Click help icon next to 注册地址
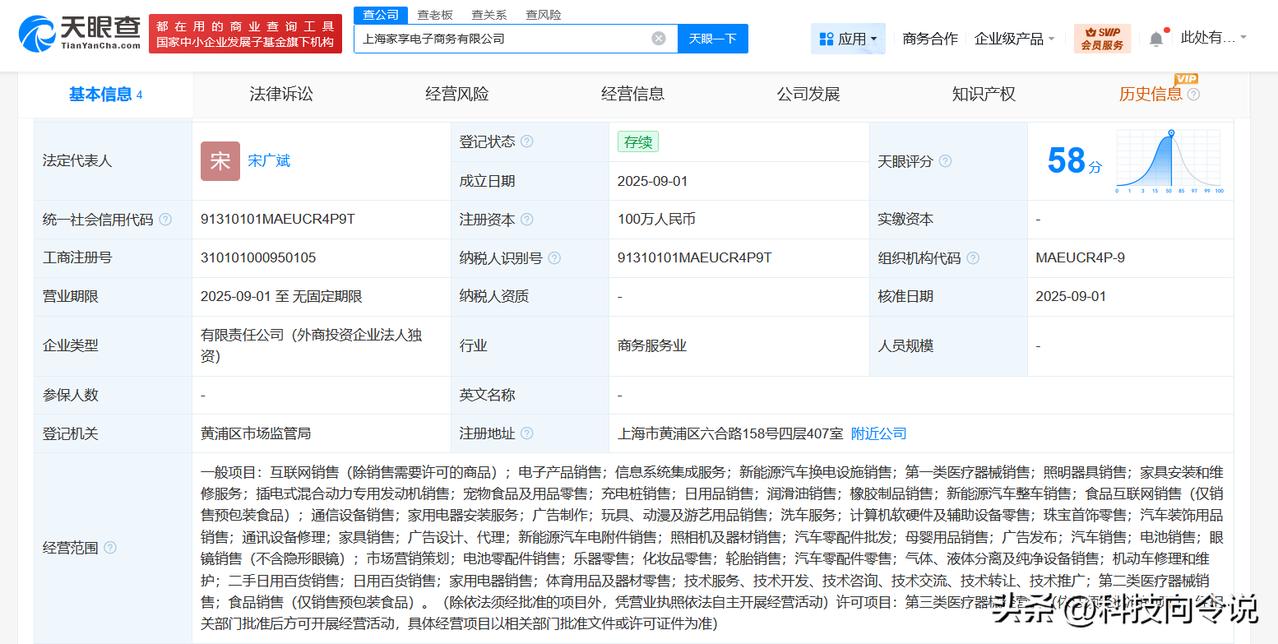Viewport: 1278px width, 644px height. coord(527,433)
